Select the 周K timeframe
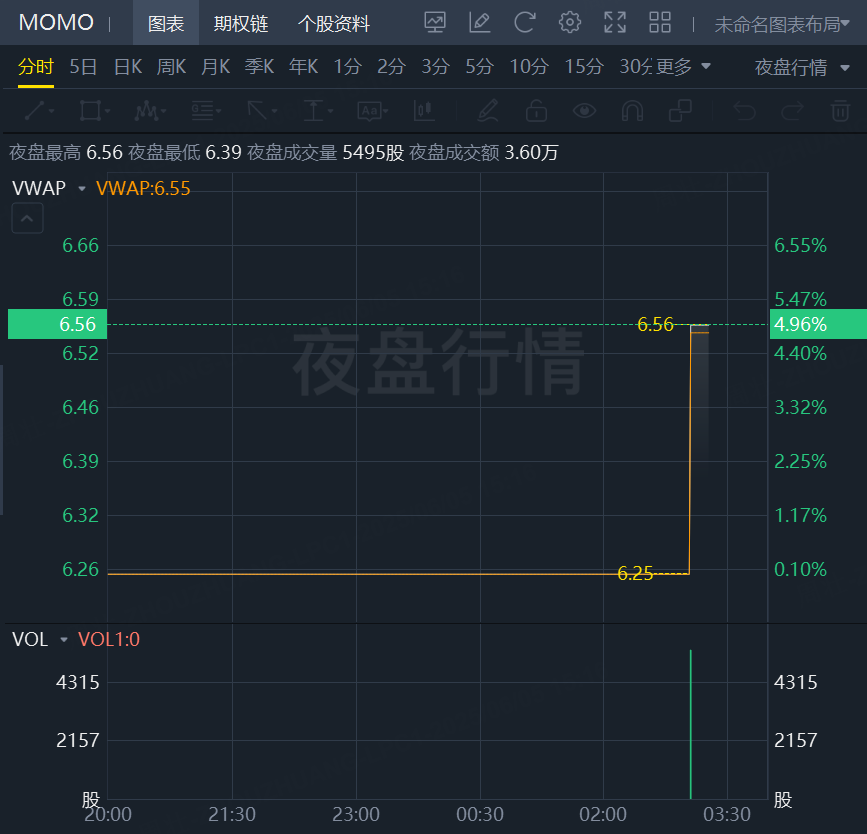Screen dimensions: 867x834 tap(171, 66)
